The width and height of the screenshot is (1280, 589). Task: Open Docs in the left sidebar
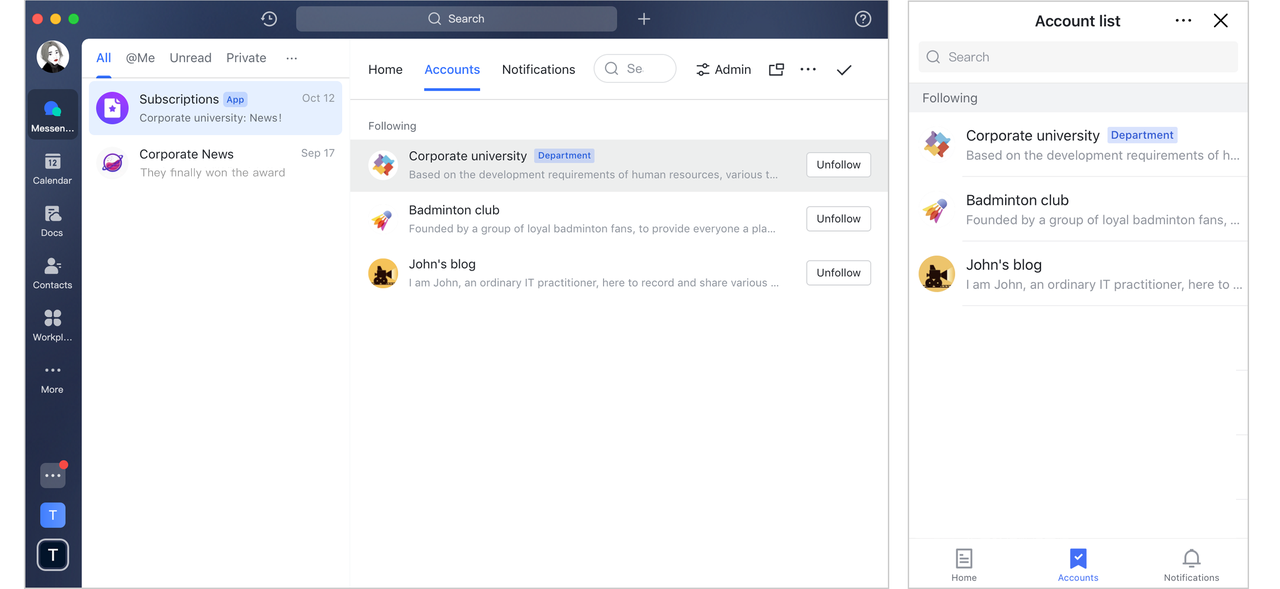[52, 220]
